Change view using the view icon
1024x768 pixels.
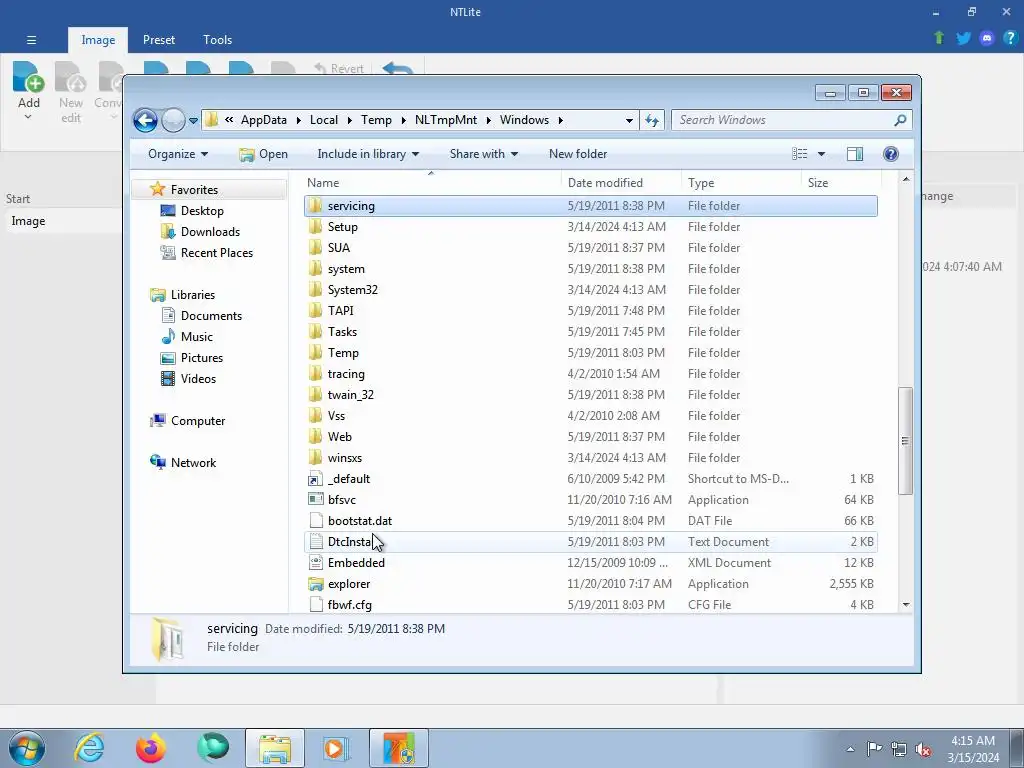tap(799, 153)
